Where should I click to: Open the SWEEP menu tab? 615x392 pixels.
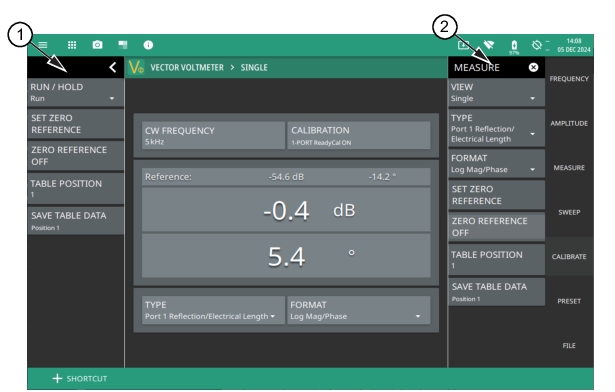[x=569, y=212]
